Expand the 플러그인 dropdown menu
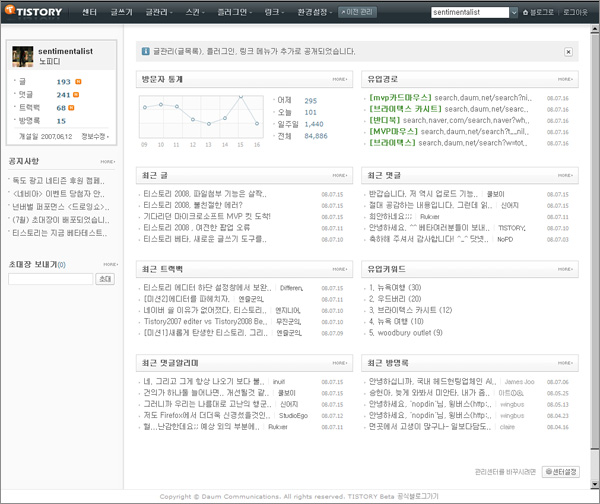This screenshot has height=504, width=600. (234, 12)
